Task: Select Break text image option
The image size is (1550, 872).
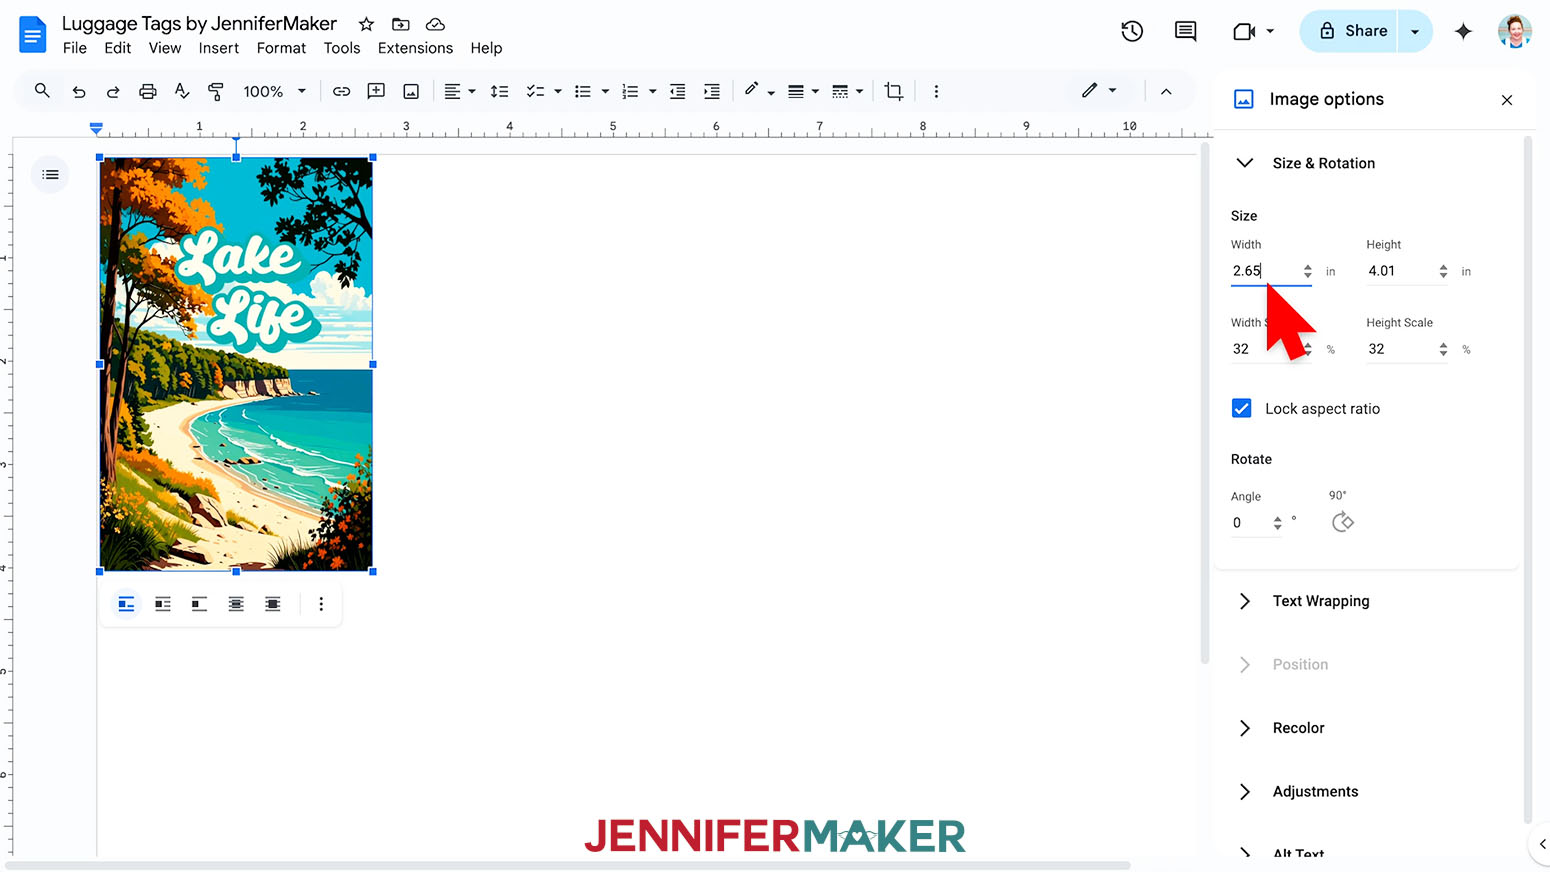Action: tap(199, 604)
